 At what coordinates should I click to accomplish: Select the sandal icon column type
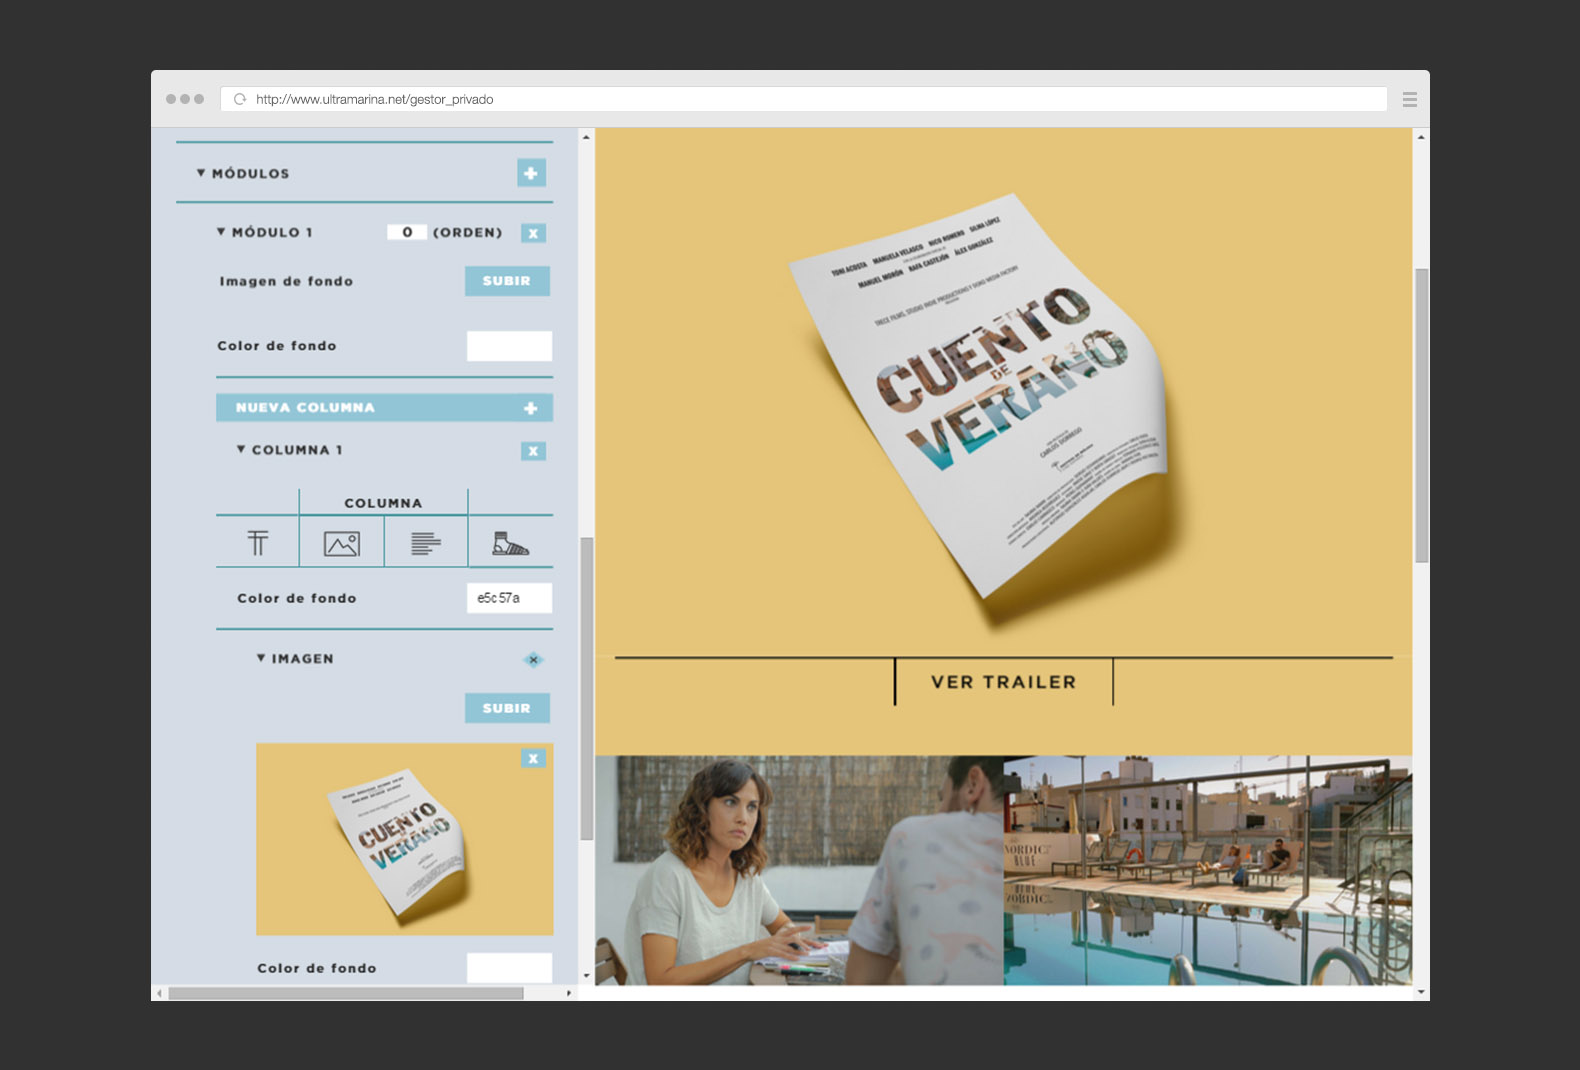510,543
